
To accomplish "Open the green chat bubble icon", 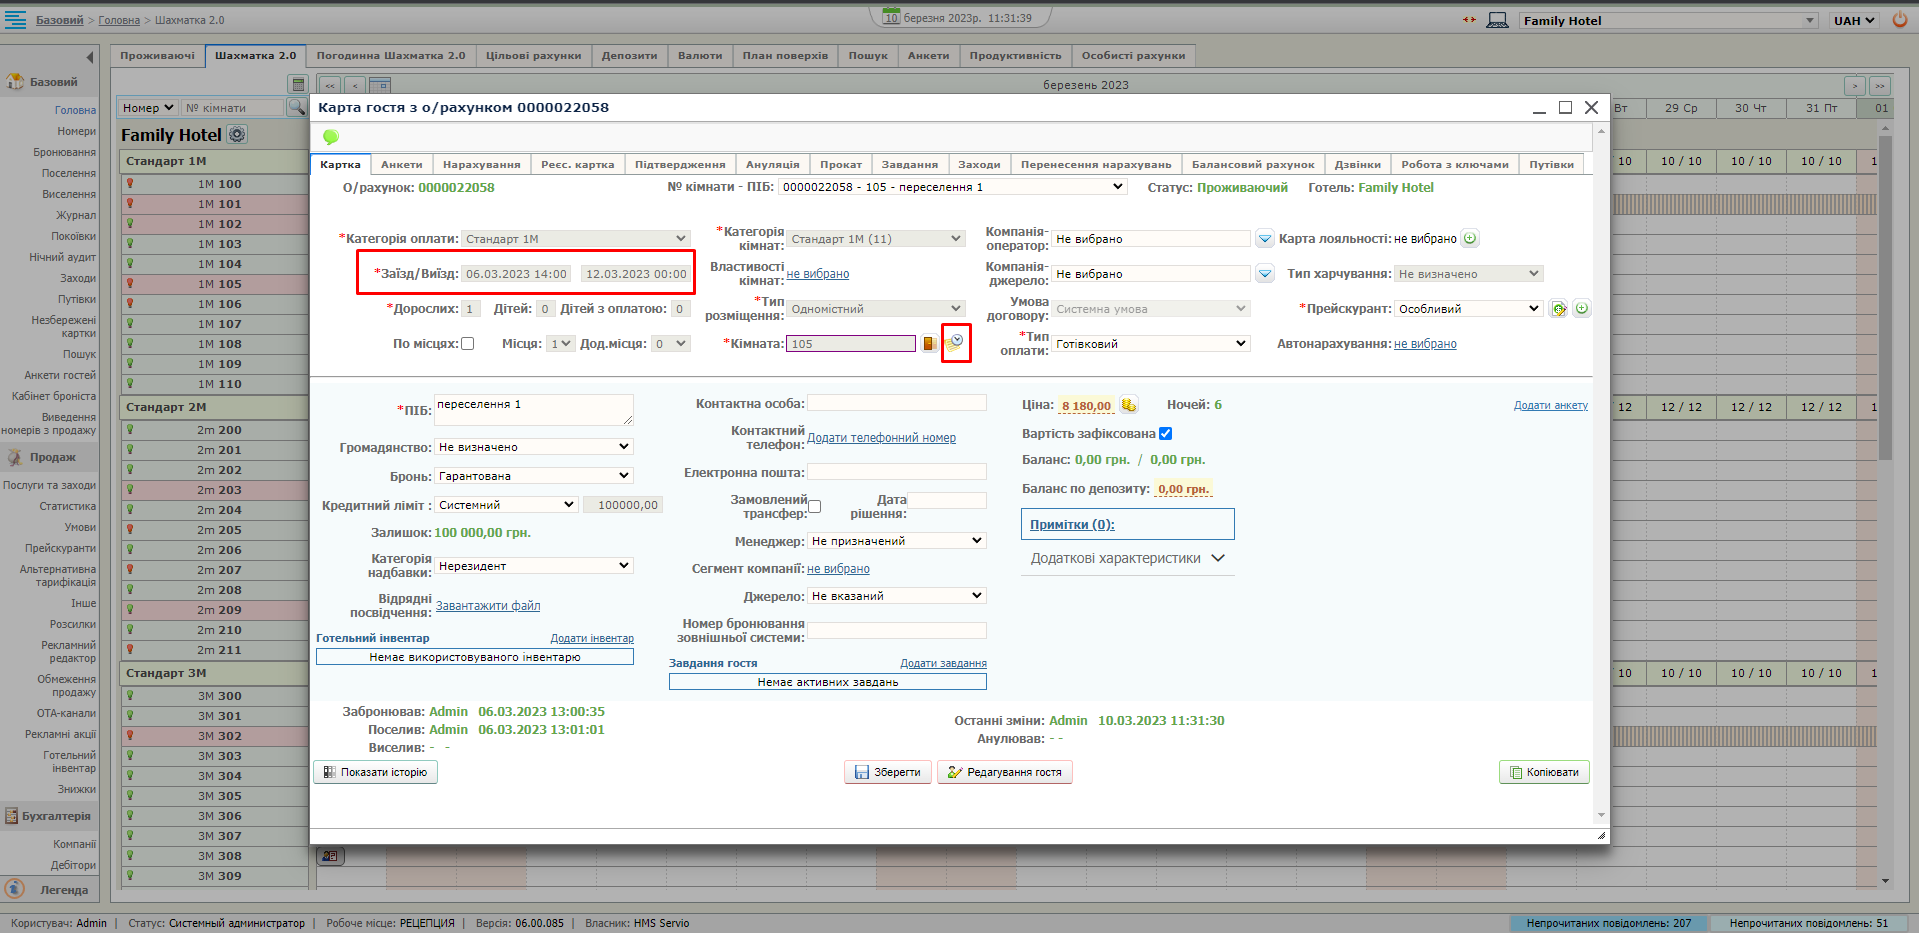I will [x=331, y=137].
